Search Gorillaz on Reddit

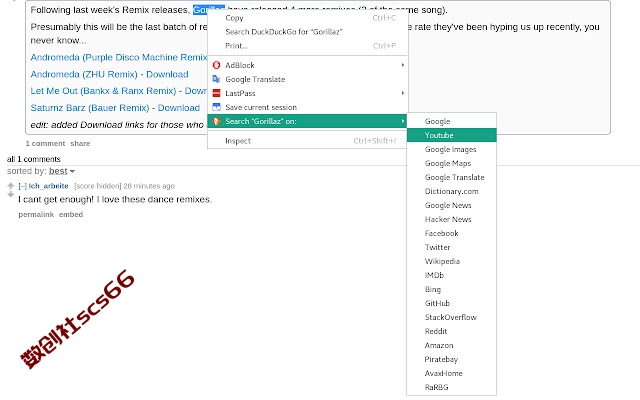(452, 331)
